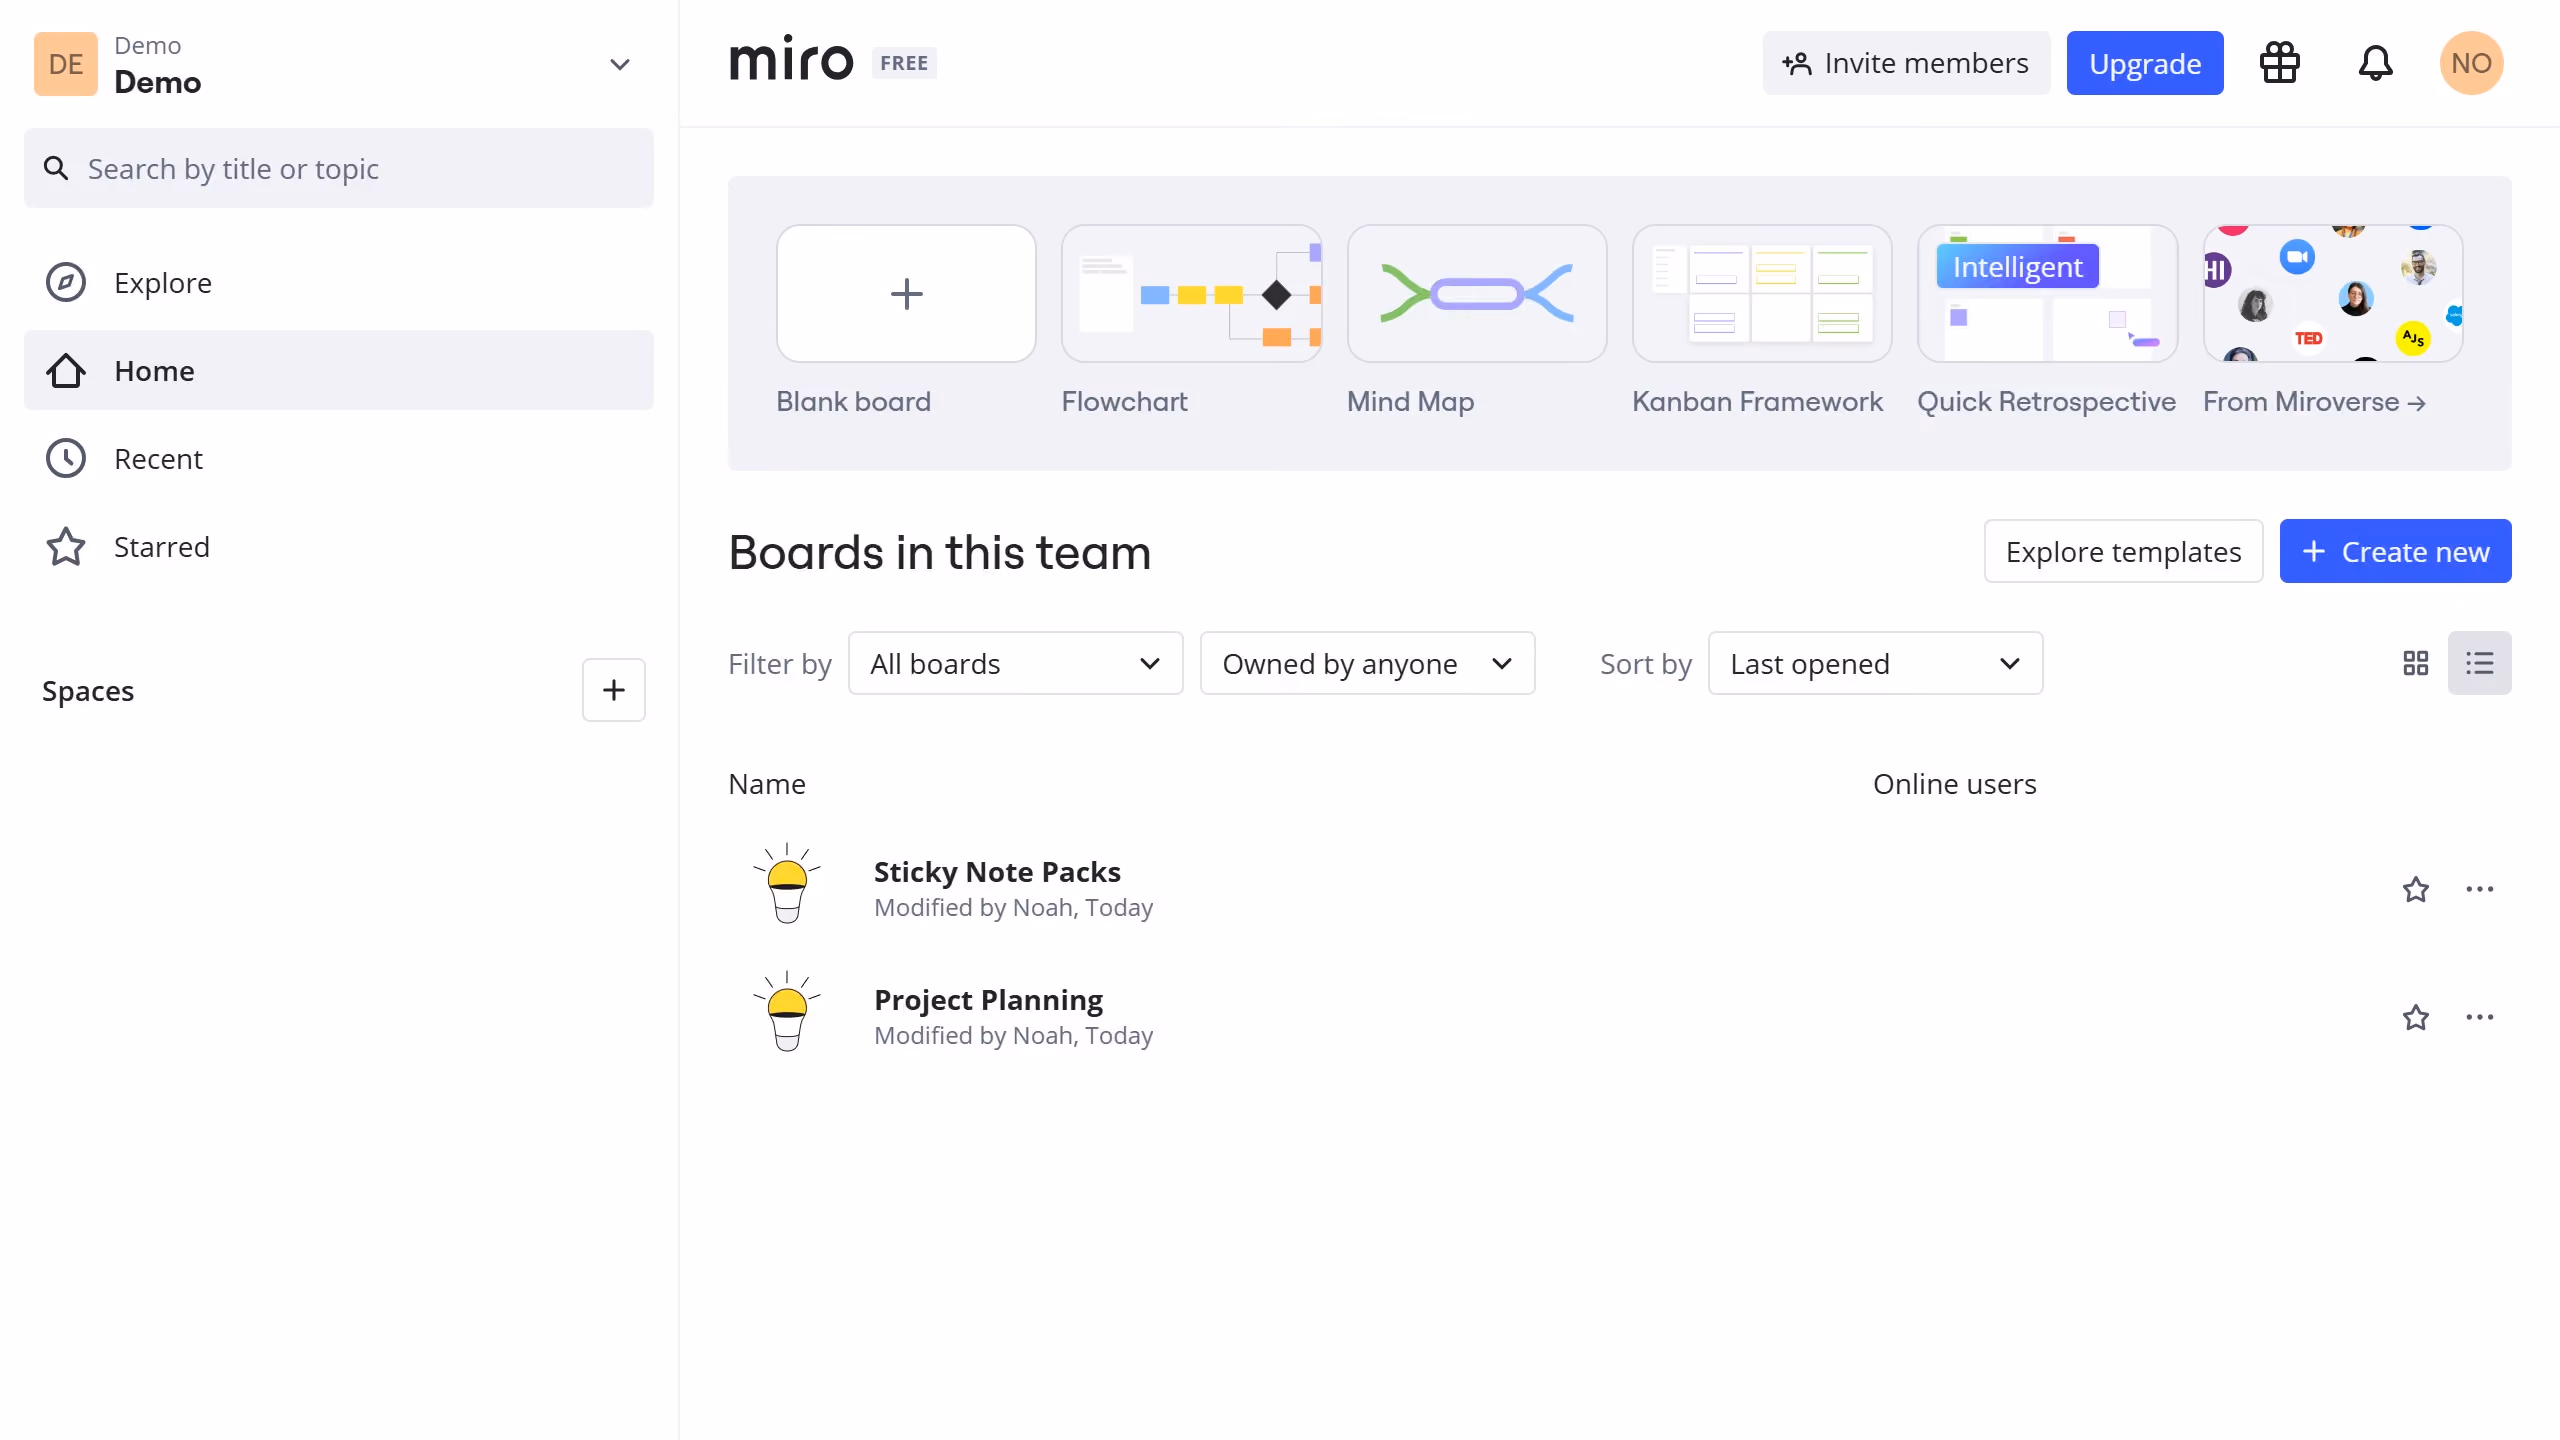This screenshot has width=2560, height=1440.
Task: Click the Explore compass icon
Action: (66, 282)
